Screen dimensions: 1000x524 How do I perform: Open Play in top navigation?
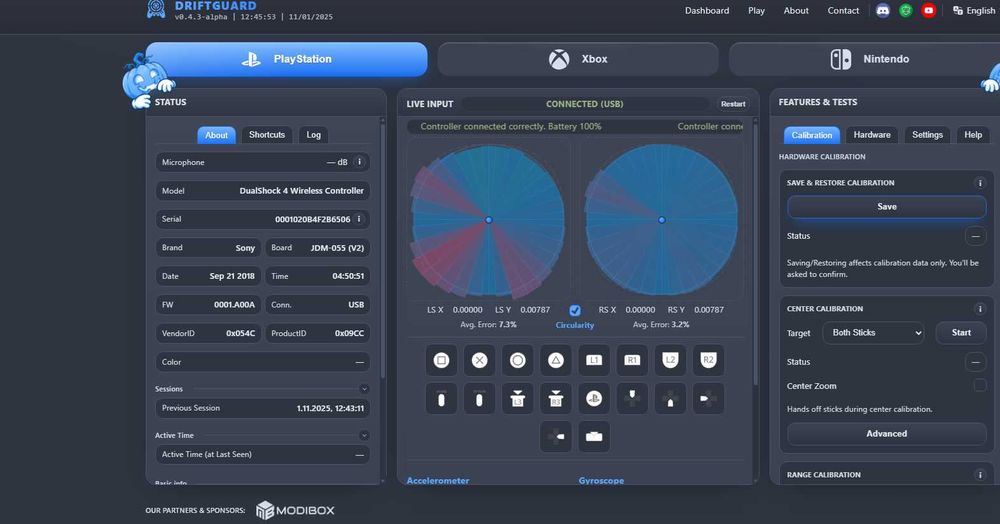756,10
